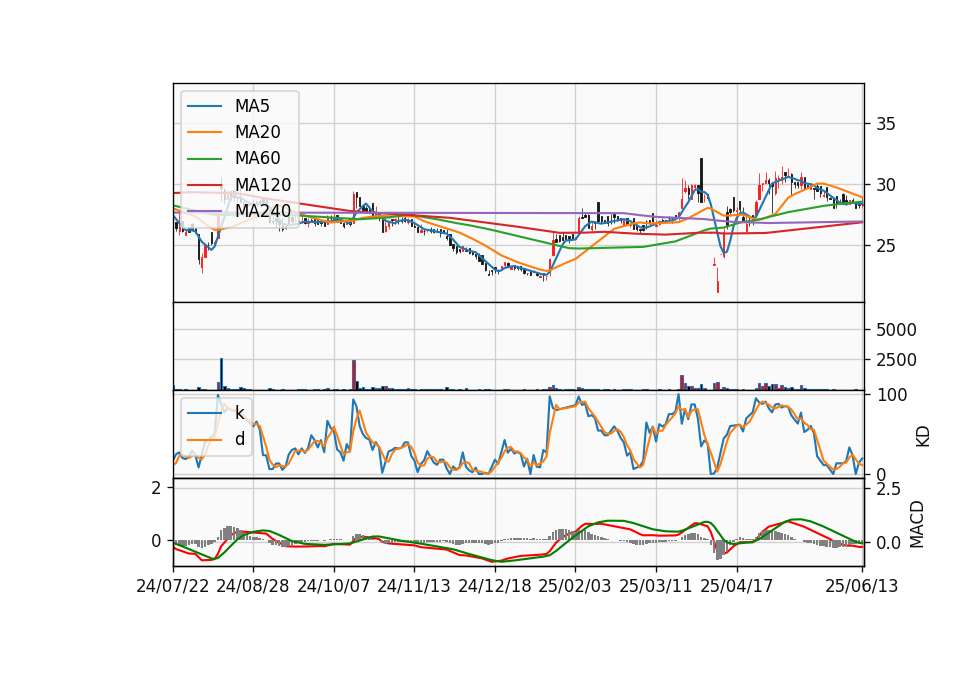The width and height of the screenshot is (960, 690).
Task: Click the 5000 volume axis label
Action: point(896,330)
